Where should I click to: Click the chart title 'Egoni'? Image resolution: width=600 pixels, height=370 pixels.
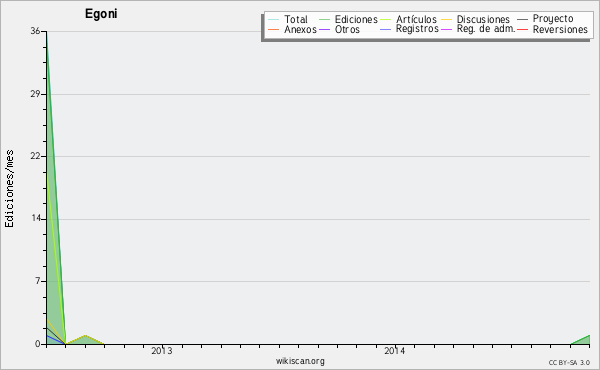point(101,14)
